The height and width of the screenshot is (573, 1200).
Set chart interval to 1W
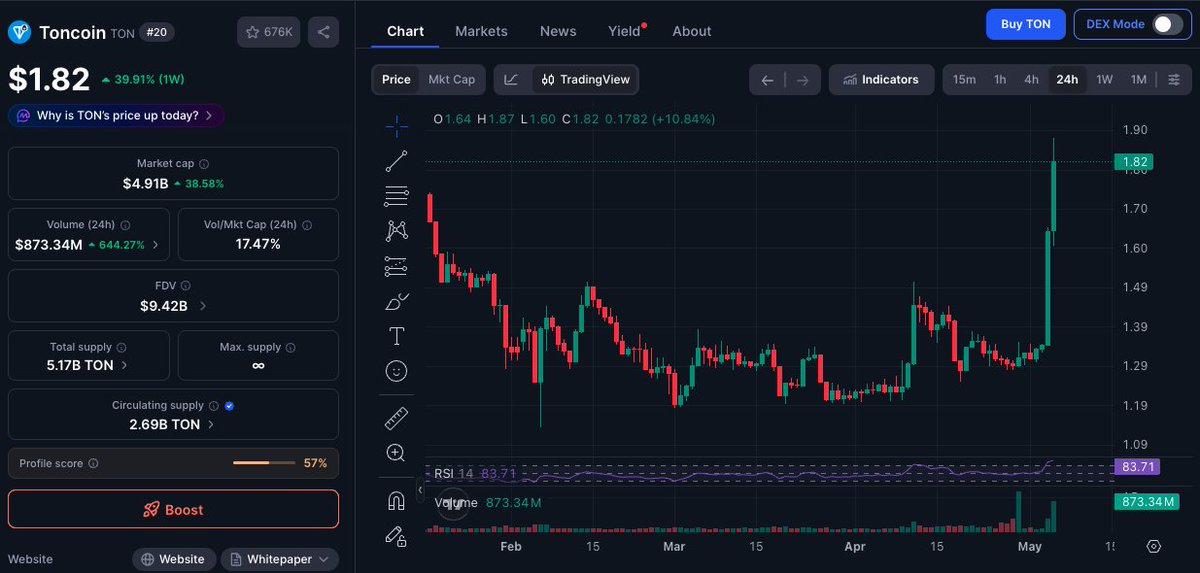pyautogui.click(x=1105, y=80)
